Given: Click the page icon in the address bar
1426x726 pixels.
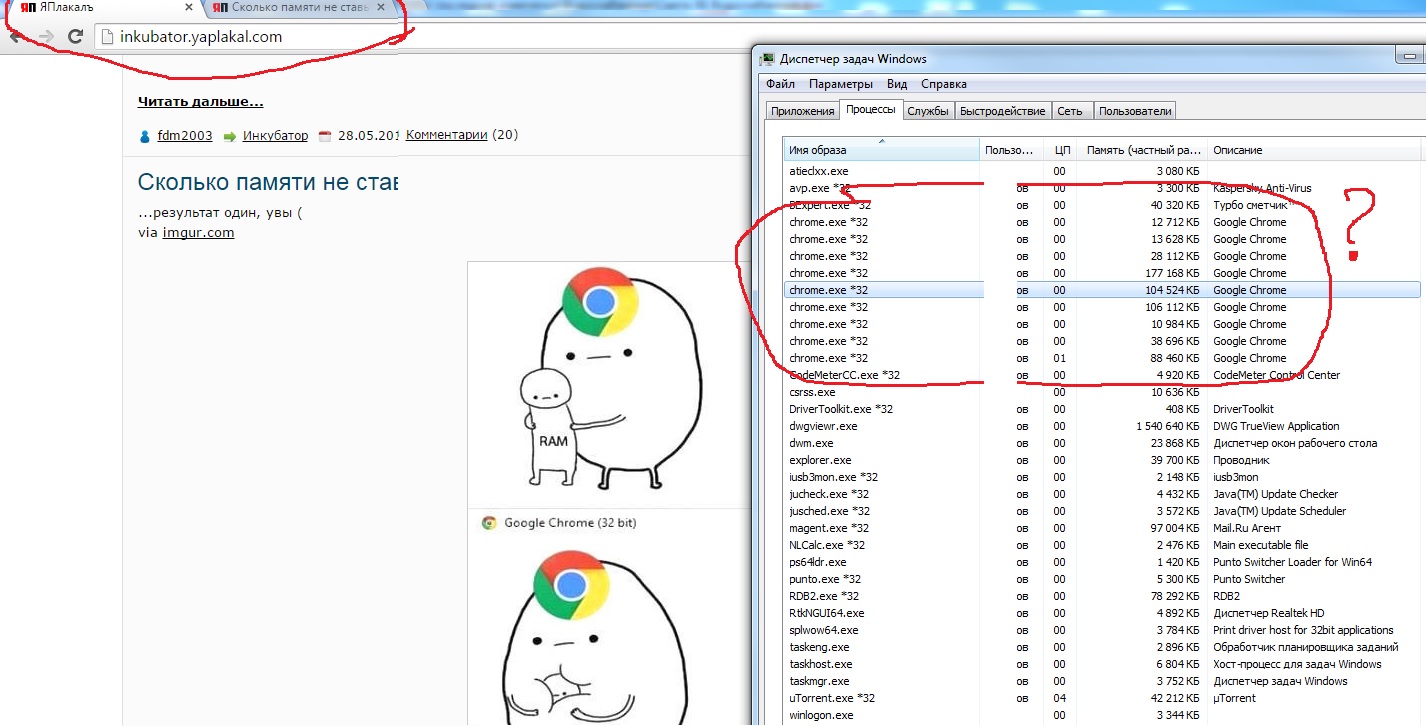Looking at the screenshot, I should click(108, 38).
